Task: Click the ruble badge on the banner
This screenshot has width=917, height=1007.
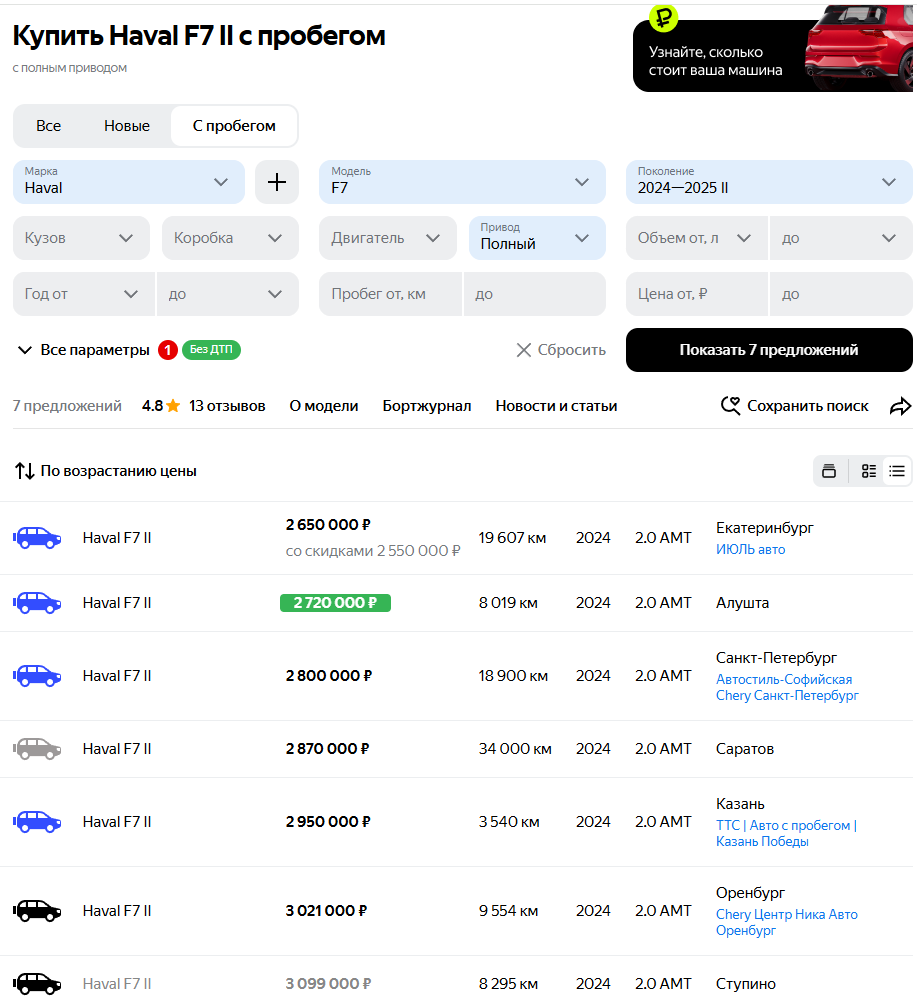Action: tap(663, 17)
